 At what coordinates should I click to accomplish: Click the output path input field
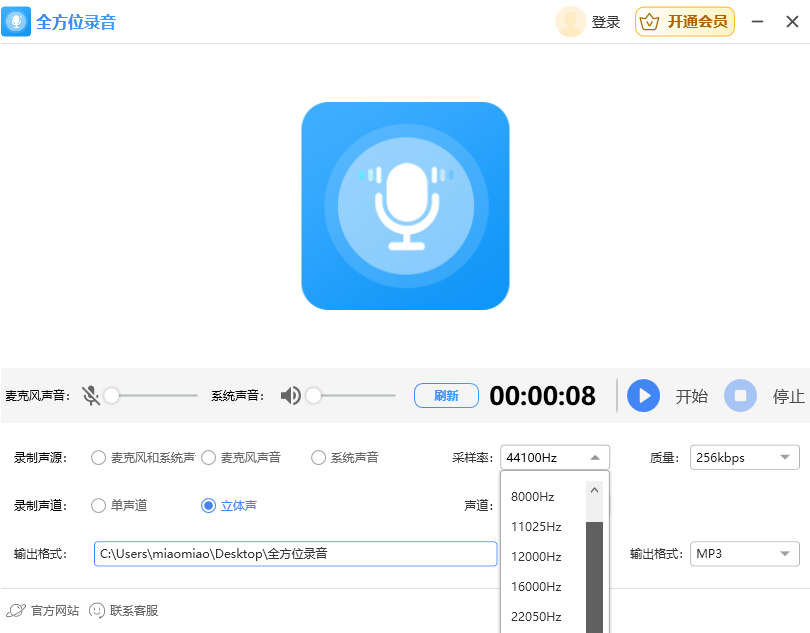point(295,554)
